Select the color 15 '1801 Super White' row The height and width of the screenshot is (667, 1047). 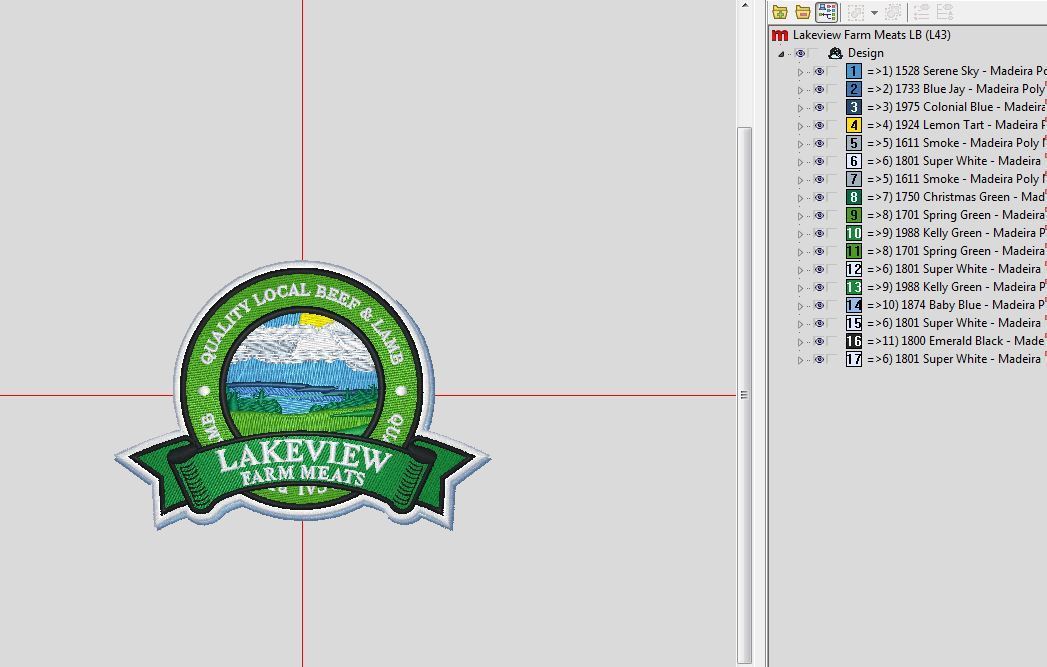point(956,323)
